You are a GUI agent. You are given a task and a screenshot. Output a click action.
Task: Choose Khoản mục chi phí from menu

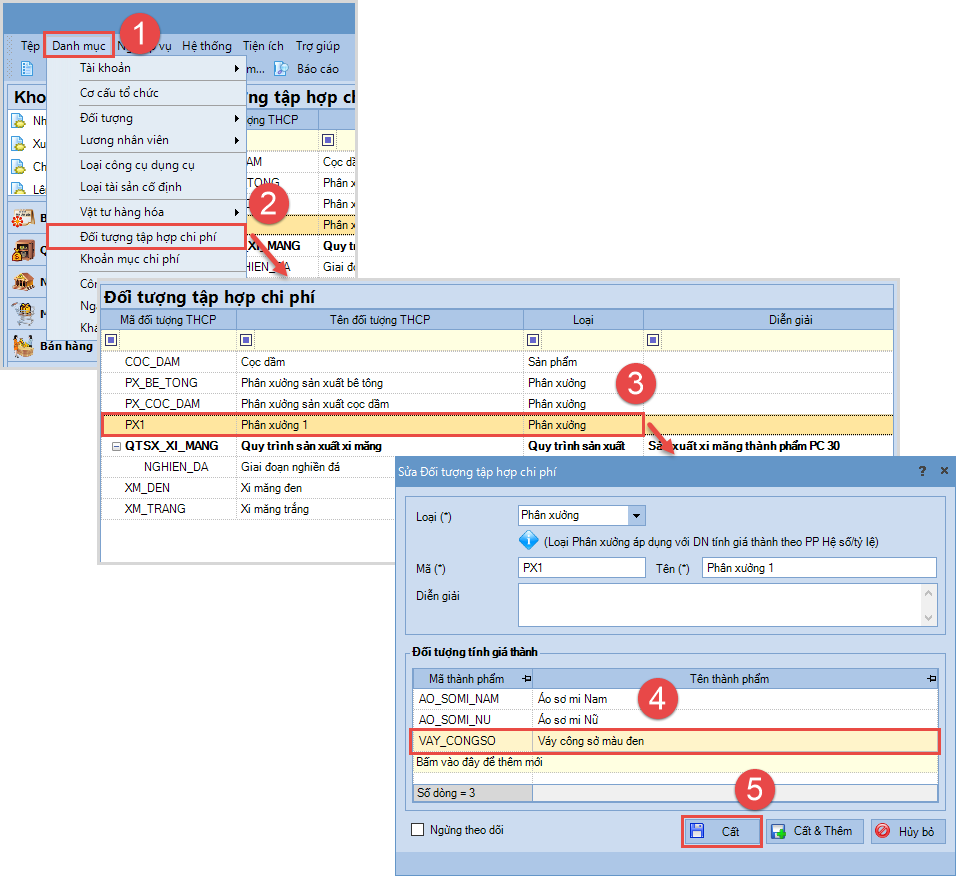(x=129, y=259)
